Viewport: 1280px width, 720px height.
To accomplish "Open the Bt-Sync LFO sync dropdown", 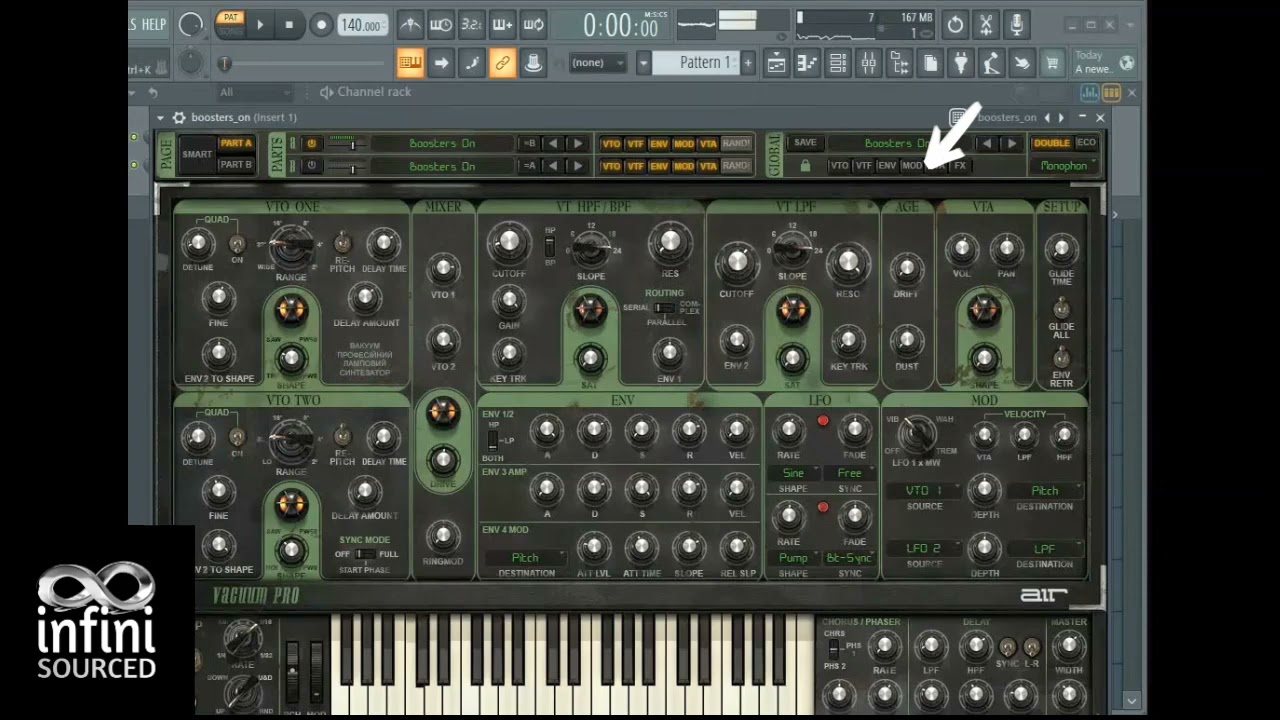I will pyautogui.click(x=850, y=558).
